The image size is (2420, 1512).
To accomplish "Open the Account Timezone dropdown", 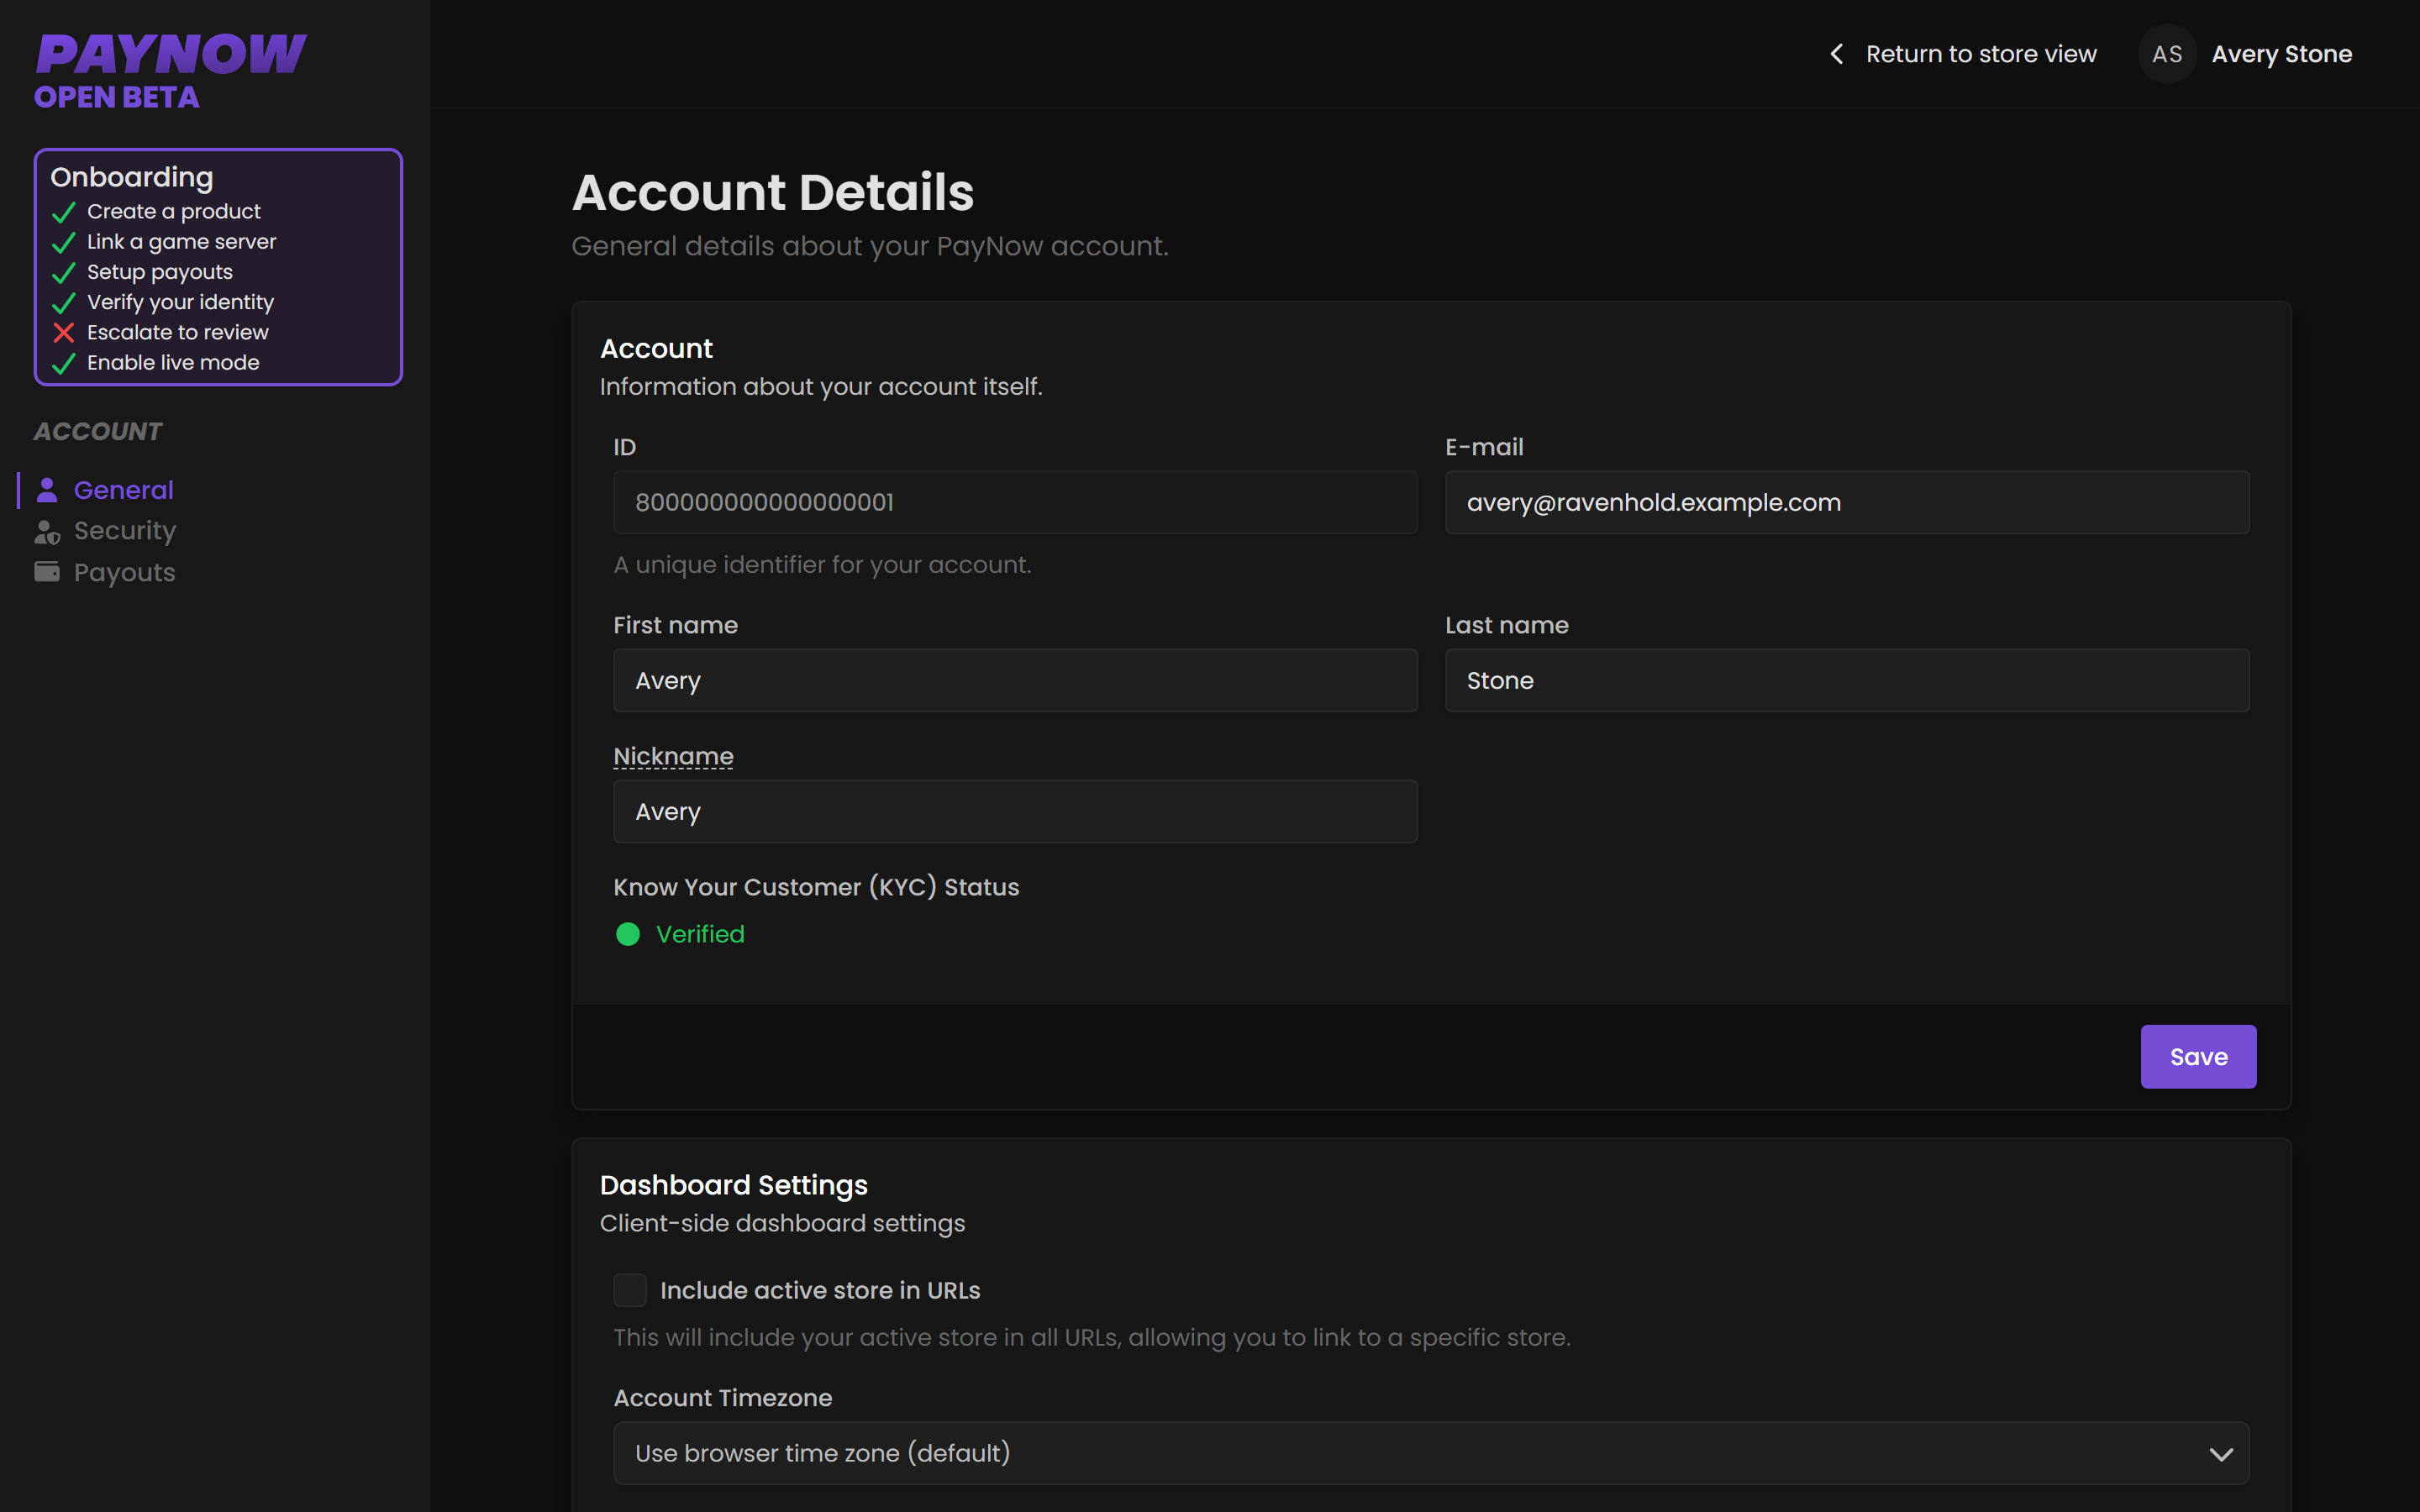I will click(1431, 1453).
